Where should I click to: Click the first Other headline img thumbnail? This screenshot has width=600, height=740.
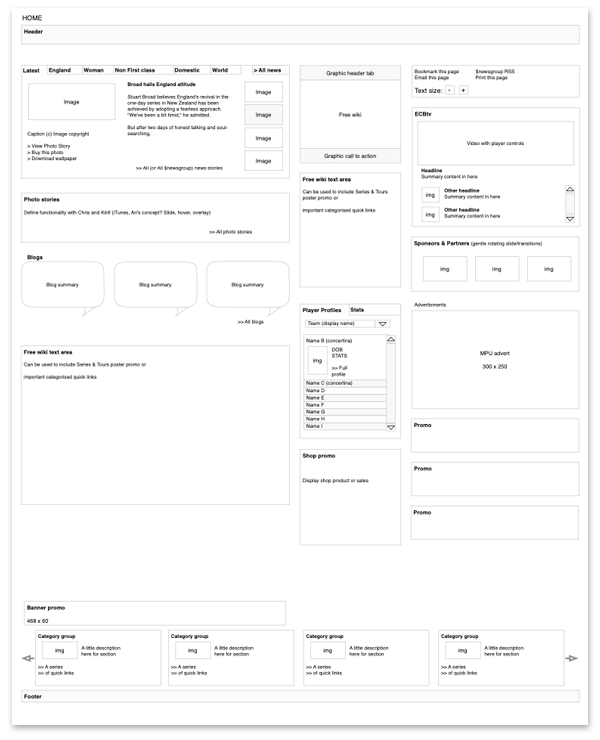point(430,195)
